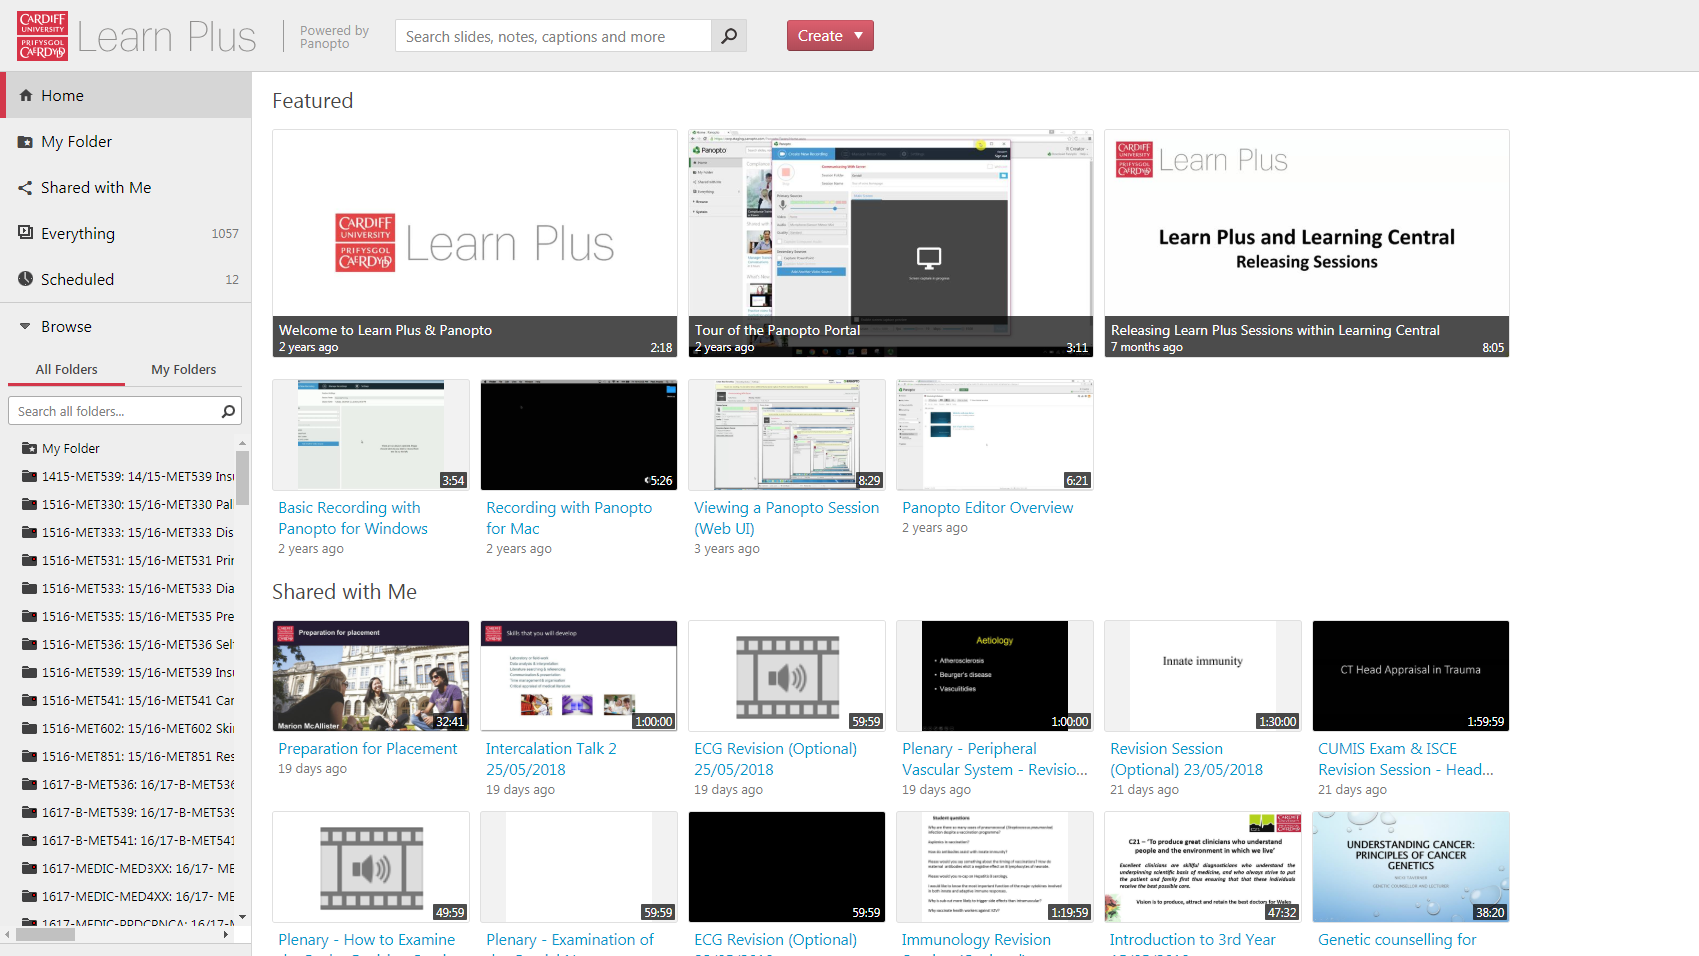Open the Innate immunity revision session thumbnail
1699x956 pixels.
pyautogui.click(x=1203, y=676)
